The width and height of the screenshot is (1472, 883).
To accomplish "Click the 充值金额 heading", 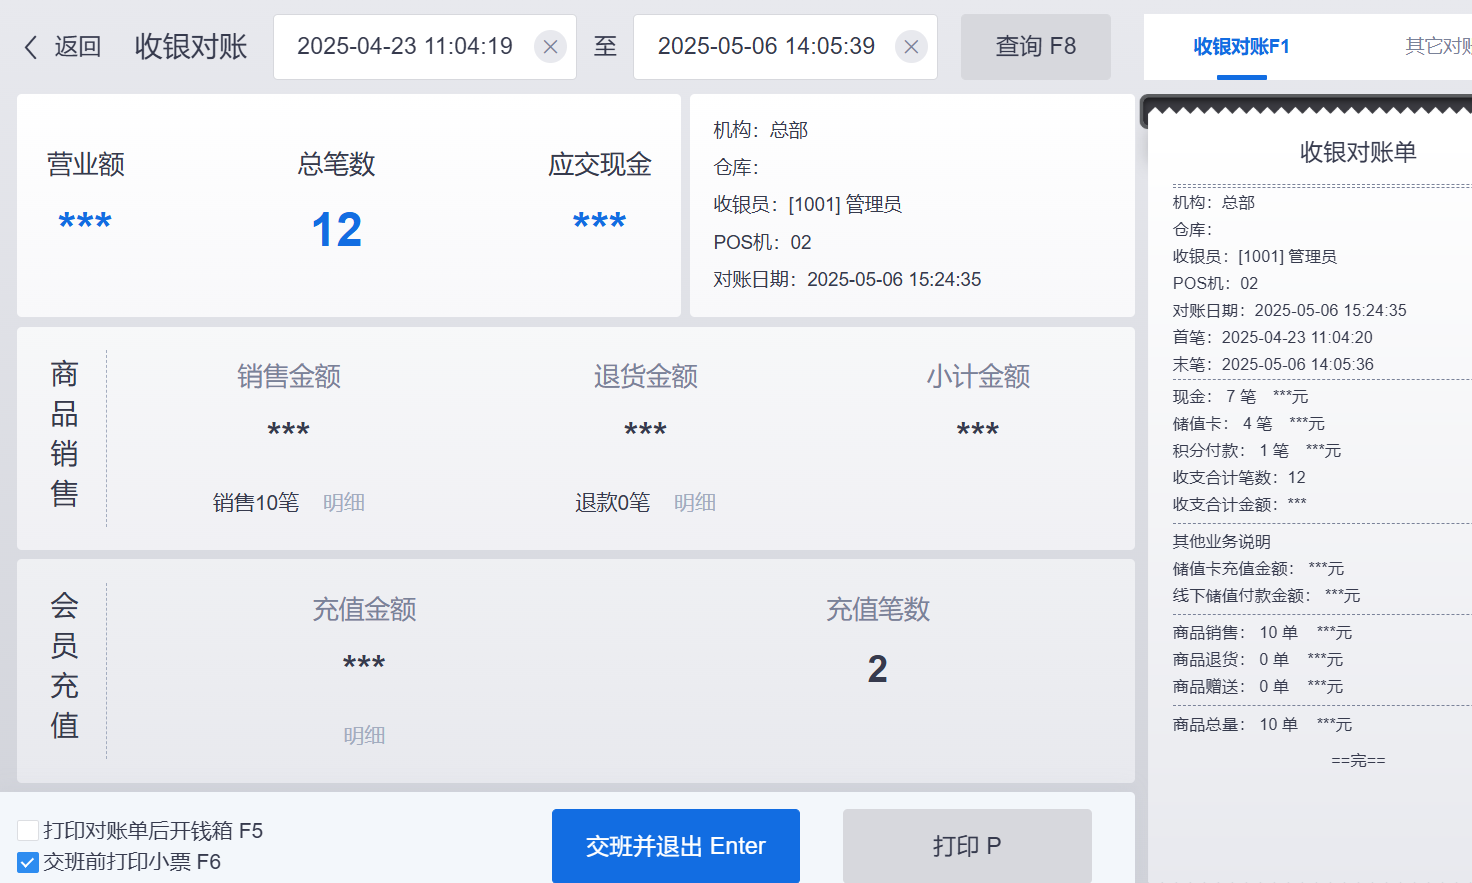I will pyautogui.click(x=364, y=609).
